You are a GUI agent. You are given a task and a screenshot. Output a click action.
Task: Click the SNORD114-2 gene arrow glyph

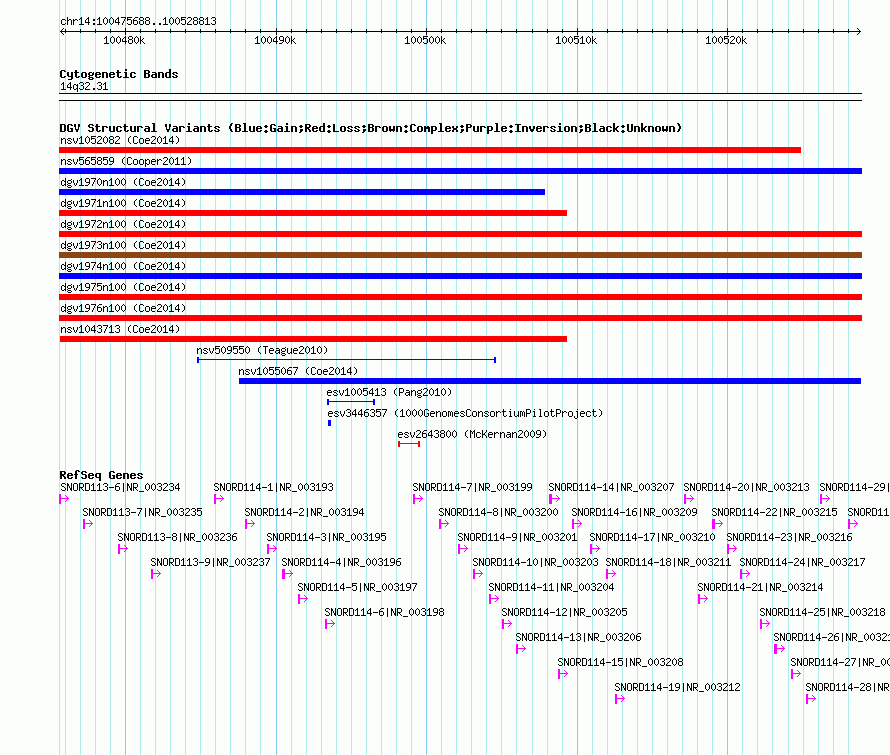click(250, 524)
